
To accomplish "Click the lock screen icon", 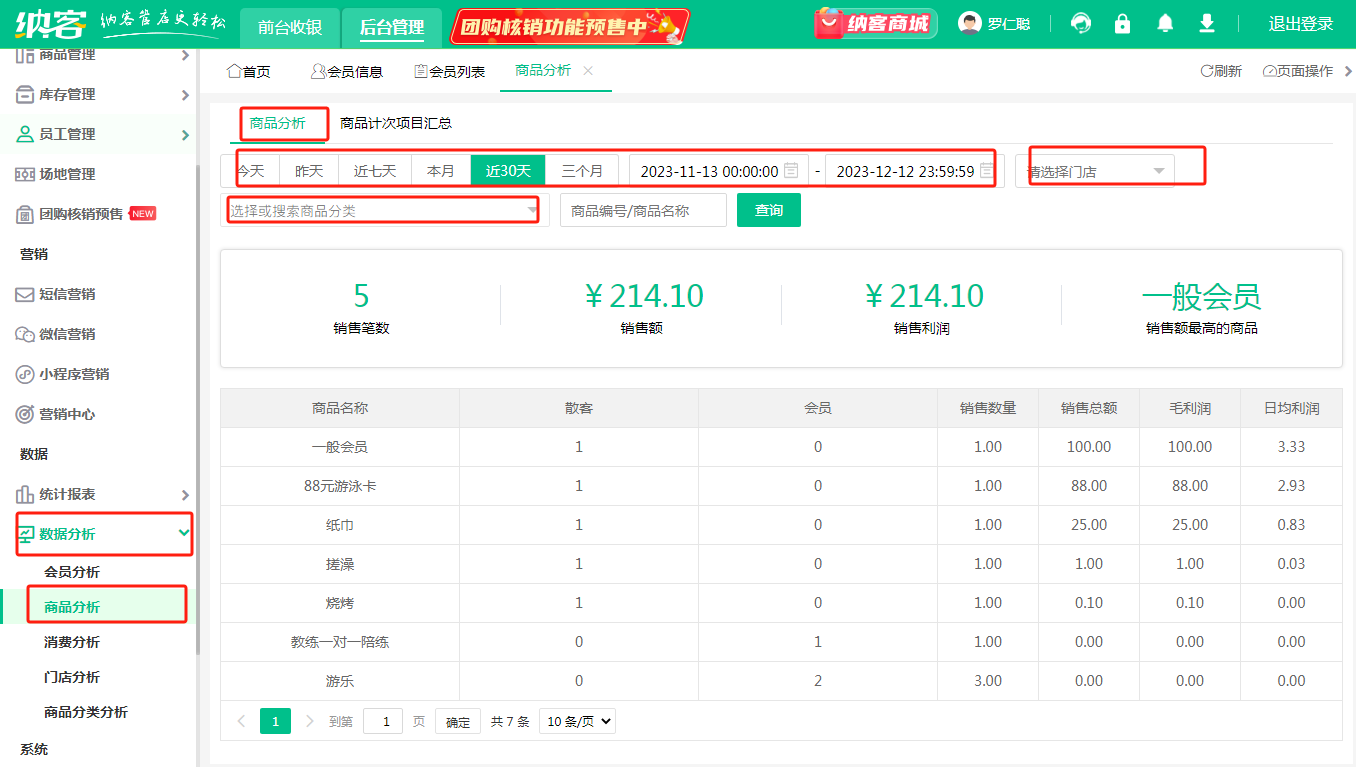I will [1122, 24].
